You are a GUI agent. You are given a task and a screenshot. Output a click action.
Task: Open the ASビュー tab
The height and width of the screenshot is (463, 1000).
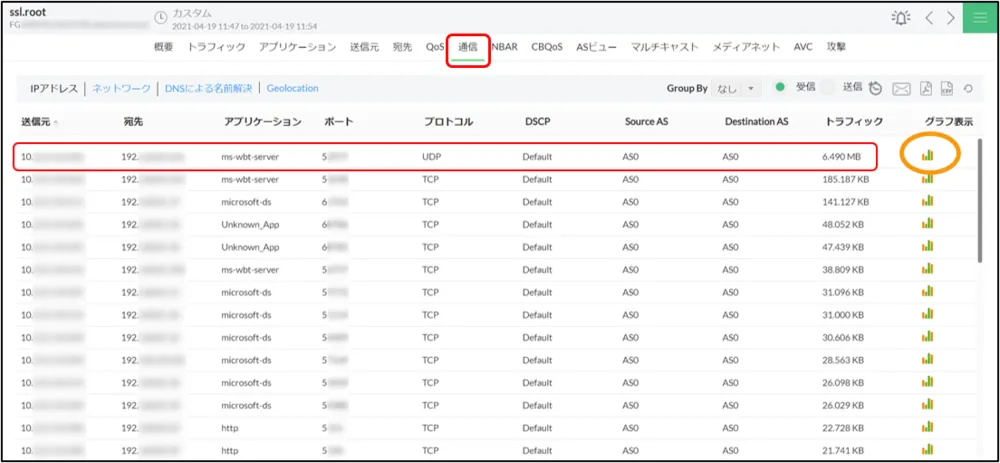pyautogui.click(x=596, y=47)
